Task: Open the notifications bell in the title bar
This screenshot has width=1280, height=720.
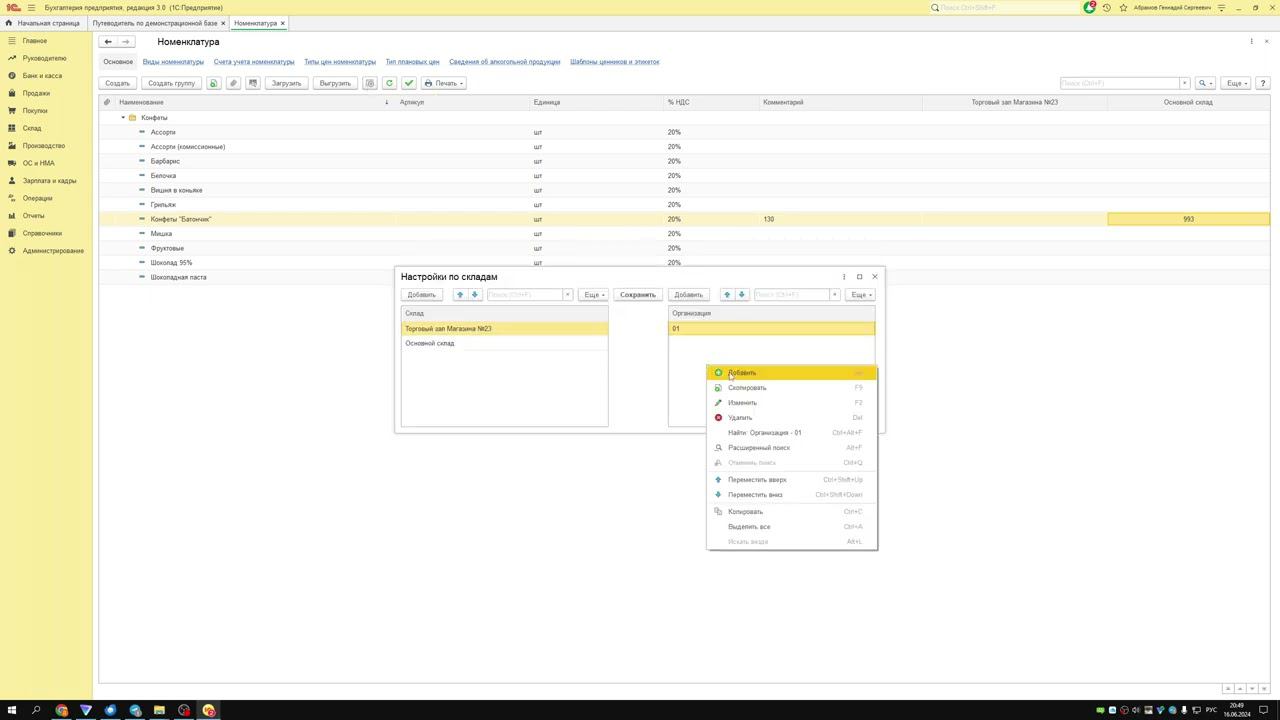Action: pos(1089,7)
